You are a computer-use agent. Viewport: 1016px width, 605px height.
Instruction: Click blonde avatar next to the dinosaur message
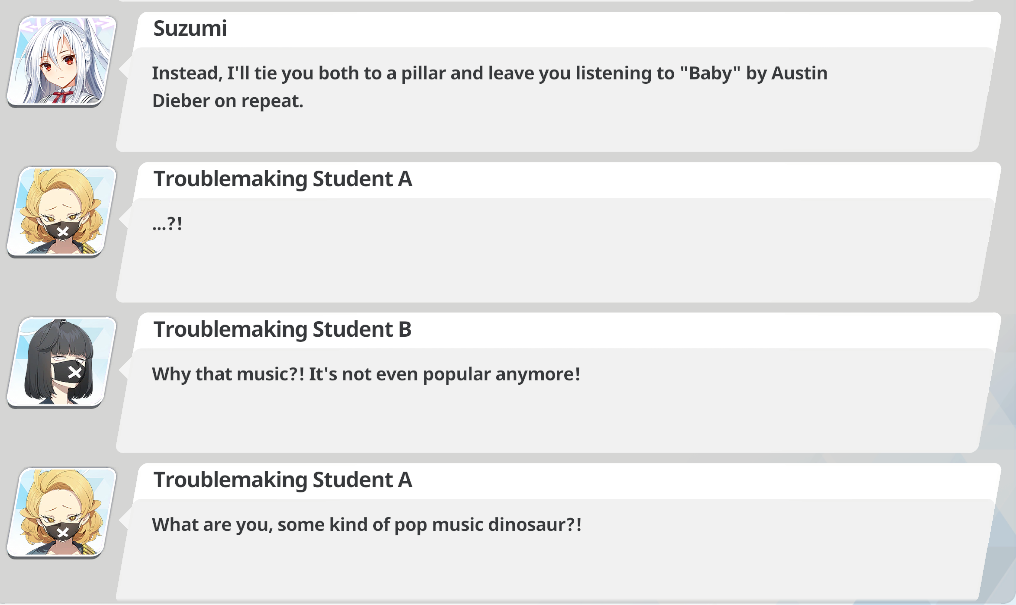62,512
